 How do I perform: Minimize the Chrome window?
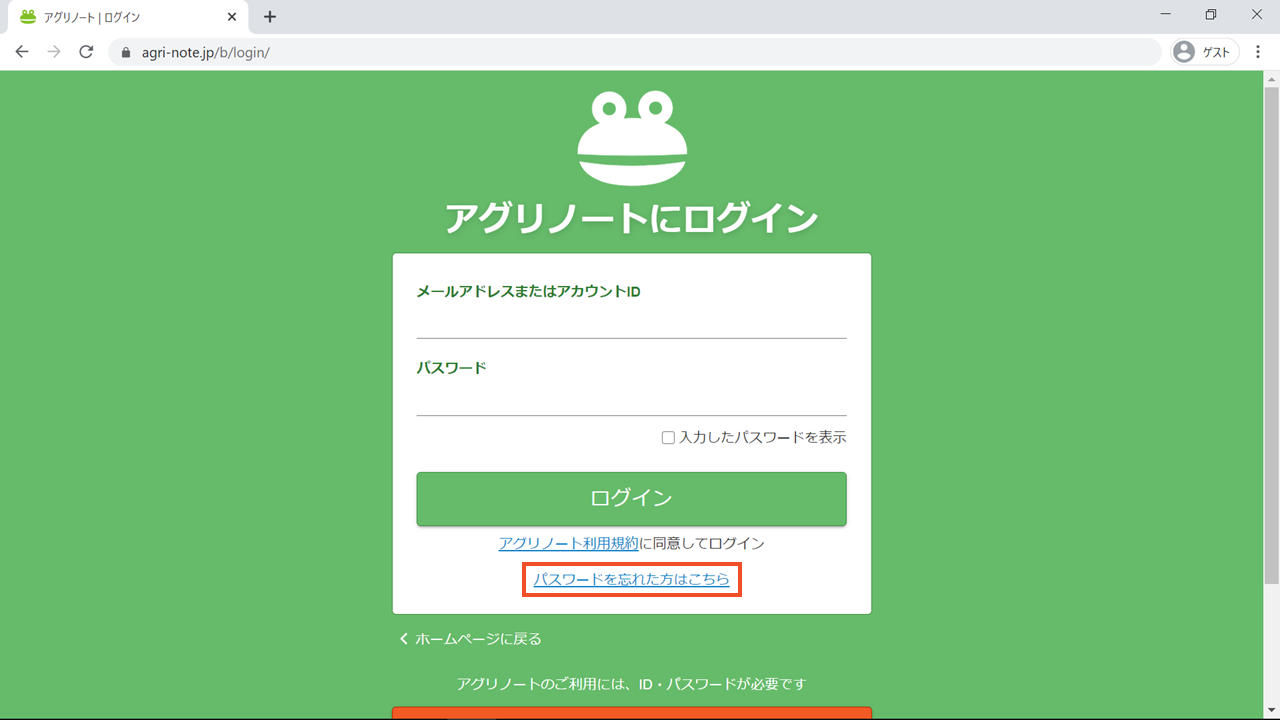1166,15
